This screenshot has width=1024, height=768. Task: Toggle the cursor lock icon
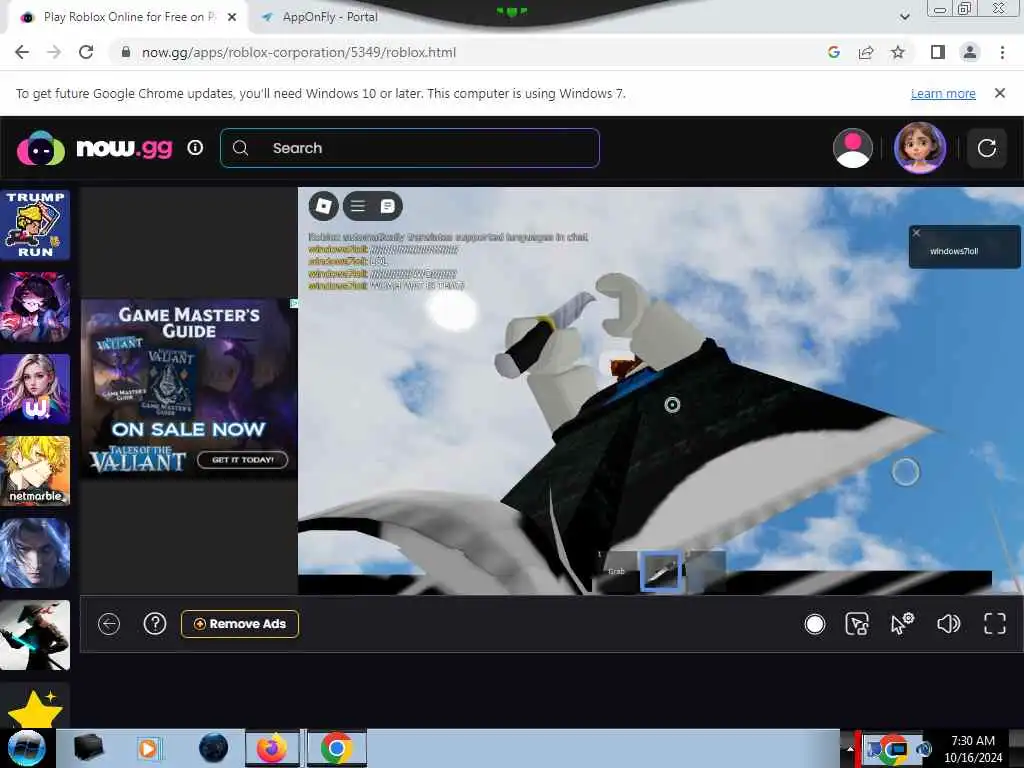click(857, 624)
